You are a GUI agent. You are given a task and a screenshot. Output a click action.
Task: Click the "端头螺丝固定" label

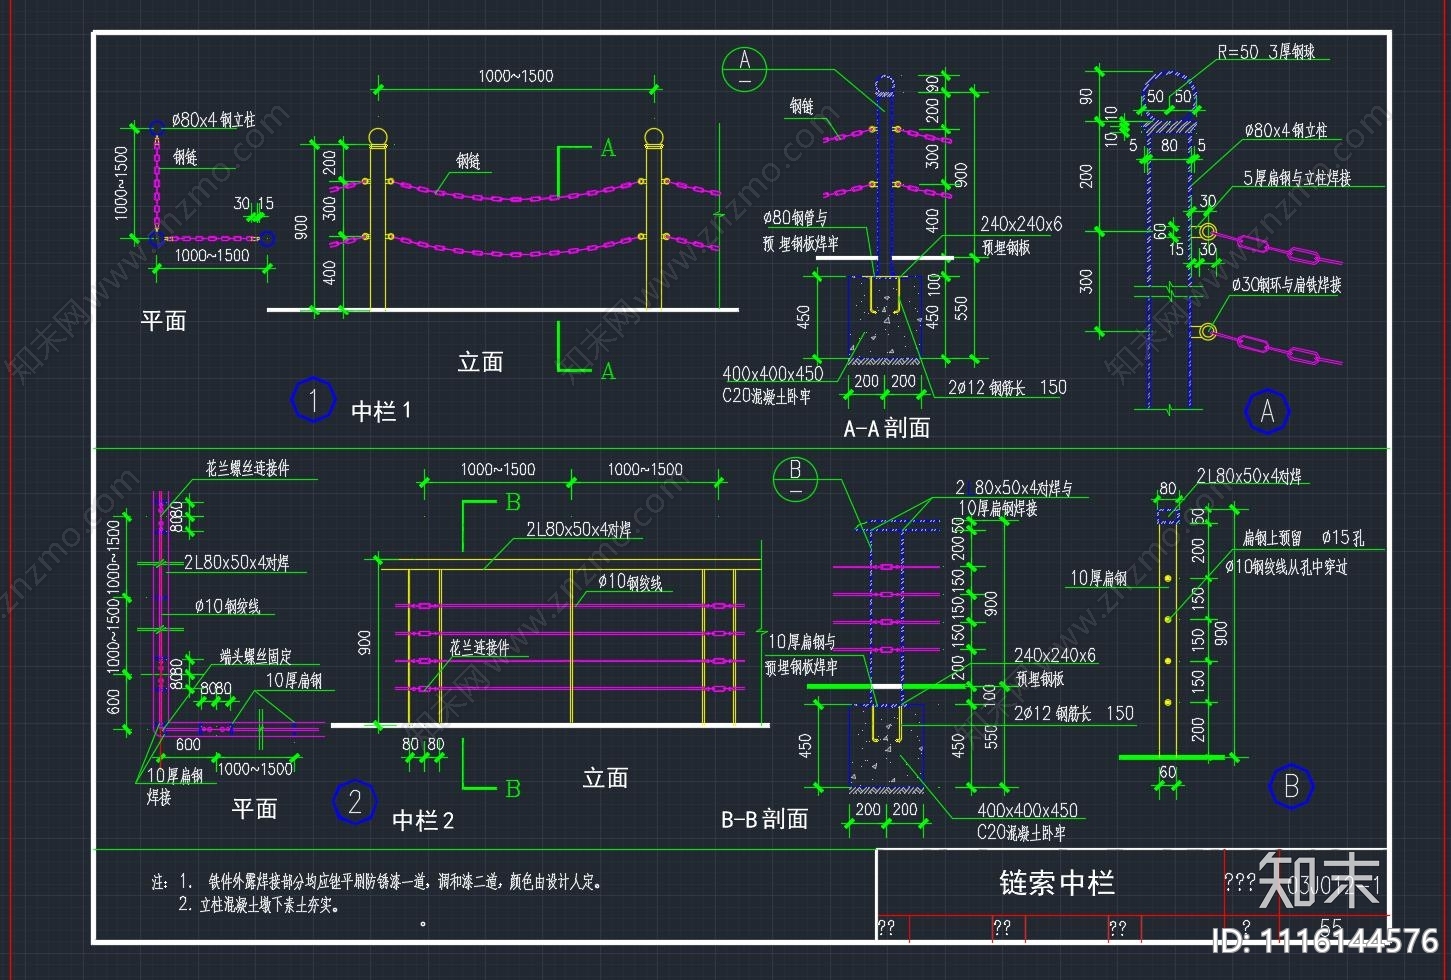point(256,657)
